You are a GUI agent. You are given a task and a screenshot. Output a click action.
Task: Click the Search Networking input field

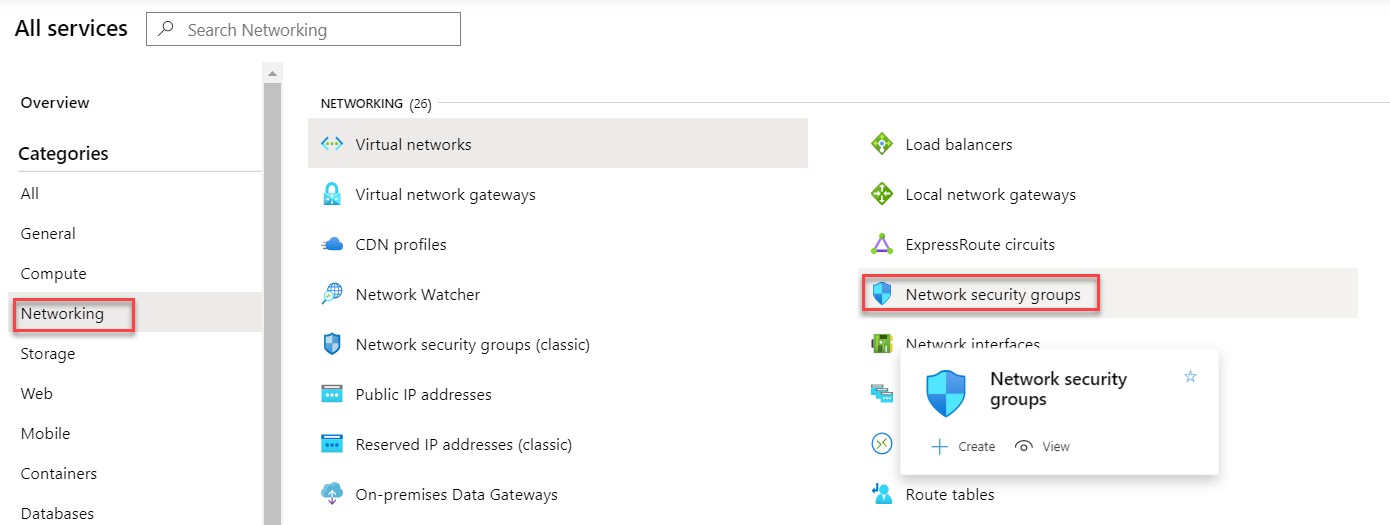click(x=303, y=30)
